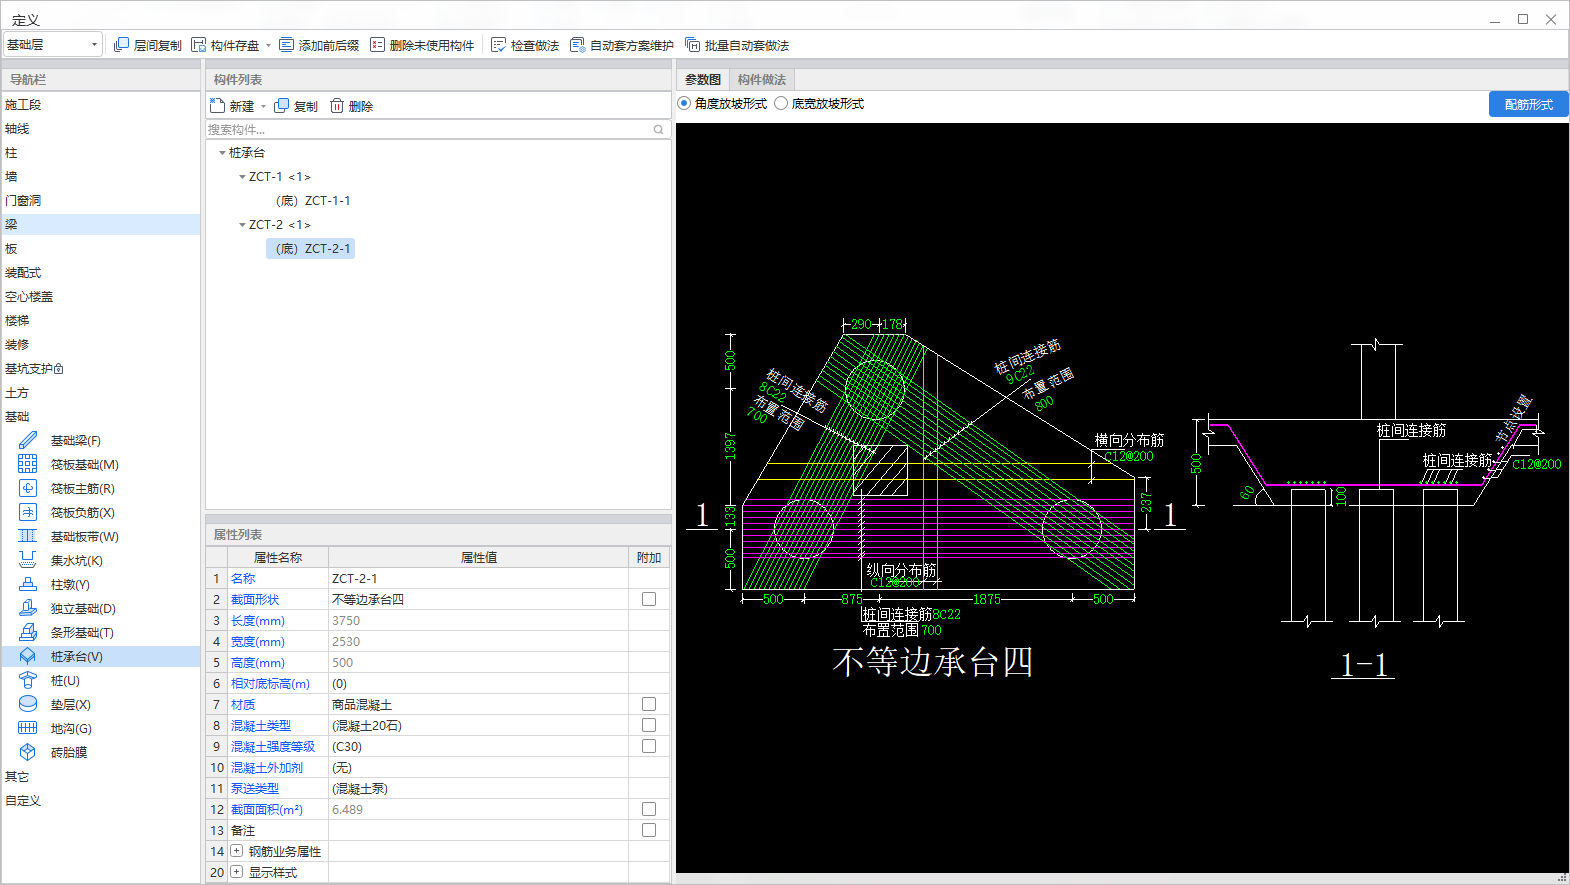The image size is (1570, 885).
Task: Select 筏板主筋(R) in navigation
Action: (83, 488)
